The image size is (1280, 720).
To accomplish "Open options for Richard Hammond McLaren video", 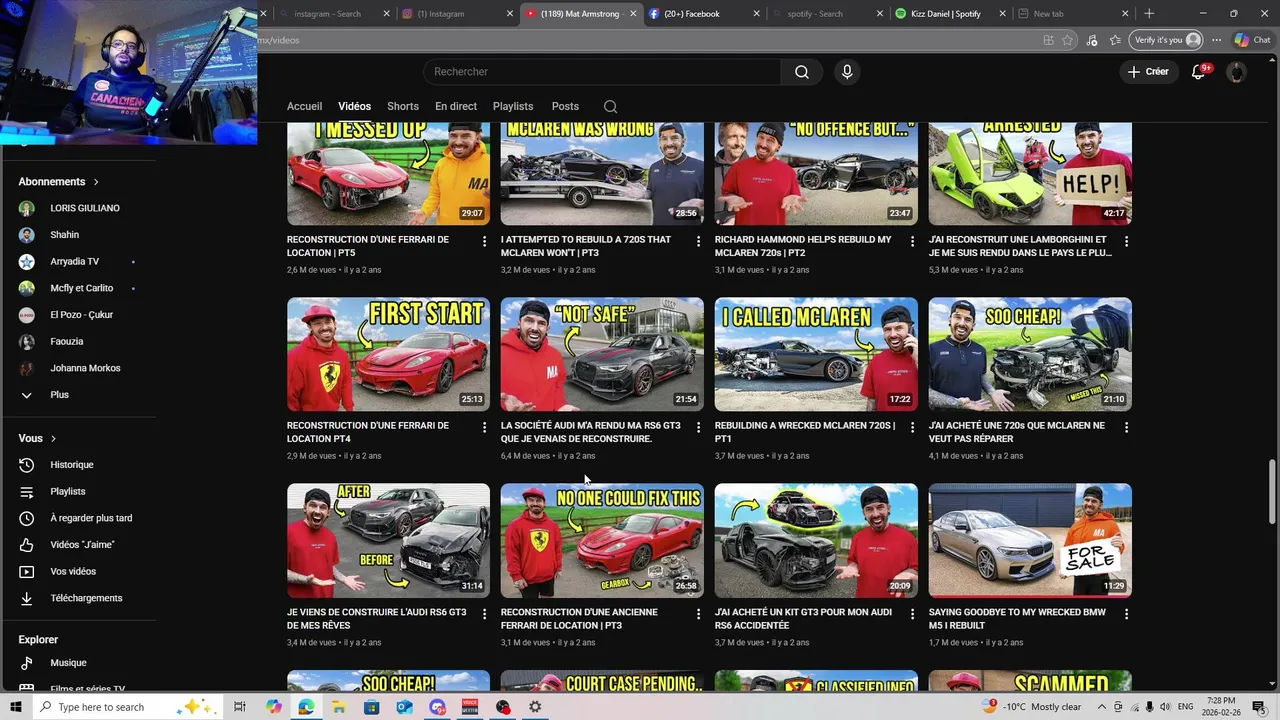I will tap(912, 241).
